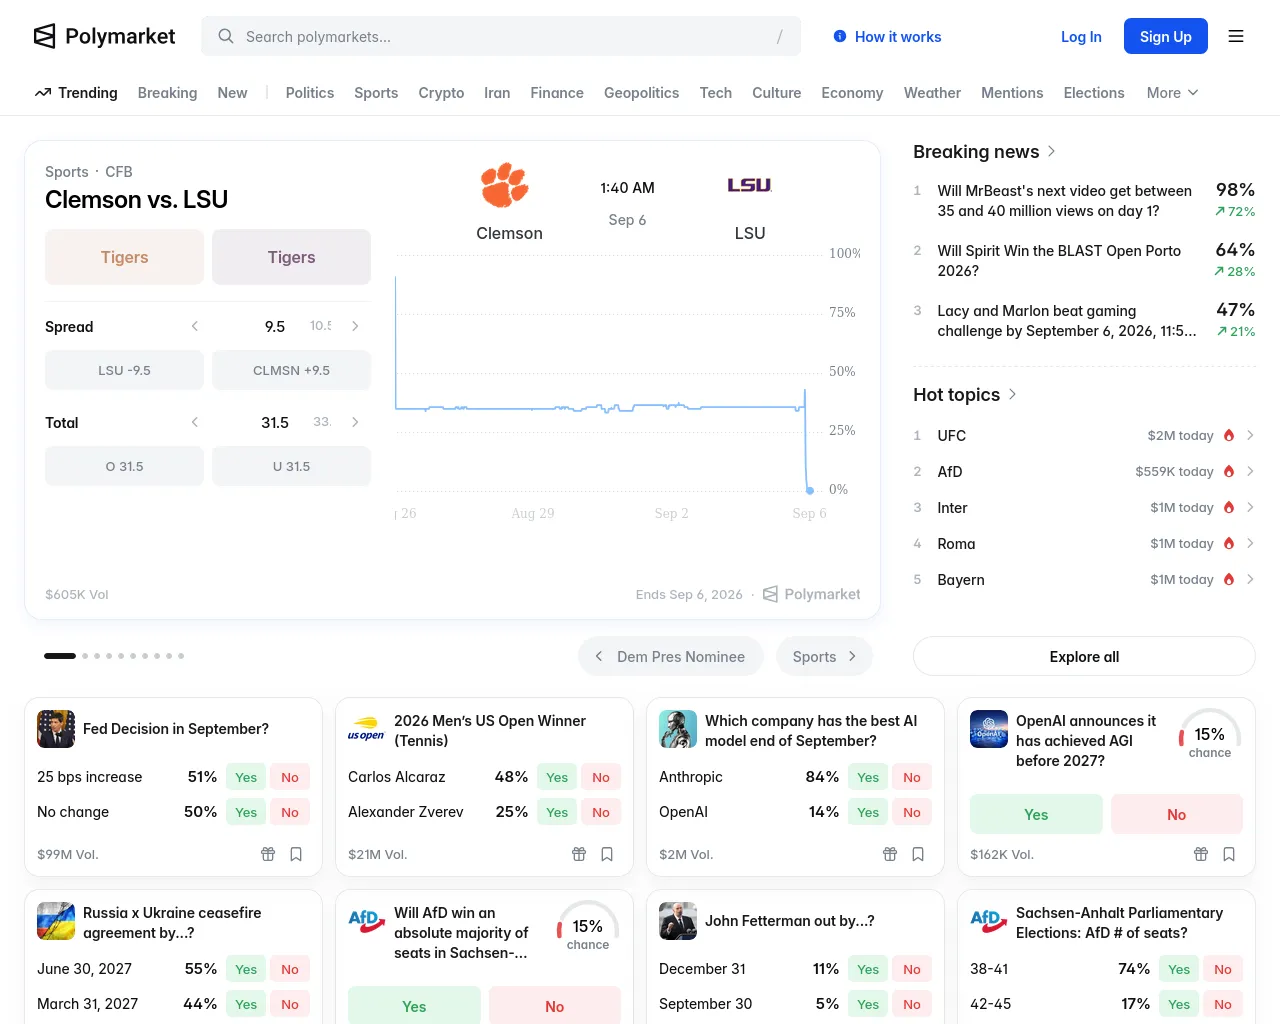The width and height of the screenshot is (1280, 1024).
Task: Open the Politics category
Action: 310,92
